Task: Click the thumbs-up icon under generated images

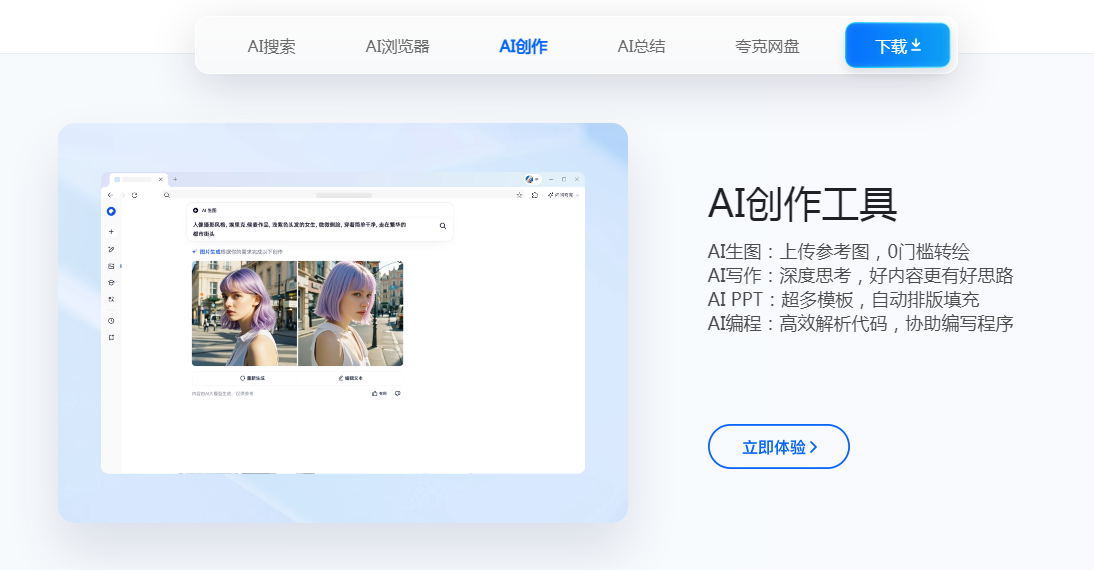Action: click(x=376, y=393)
